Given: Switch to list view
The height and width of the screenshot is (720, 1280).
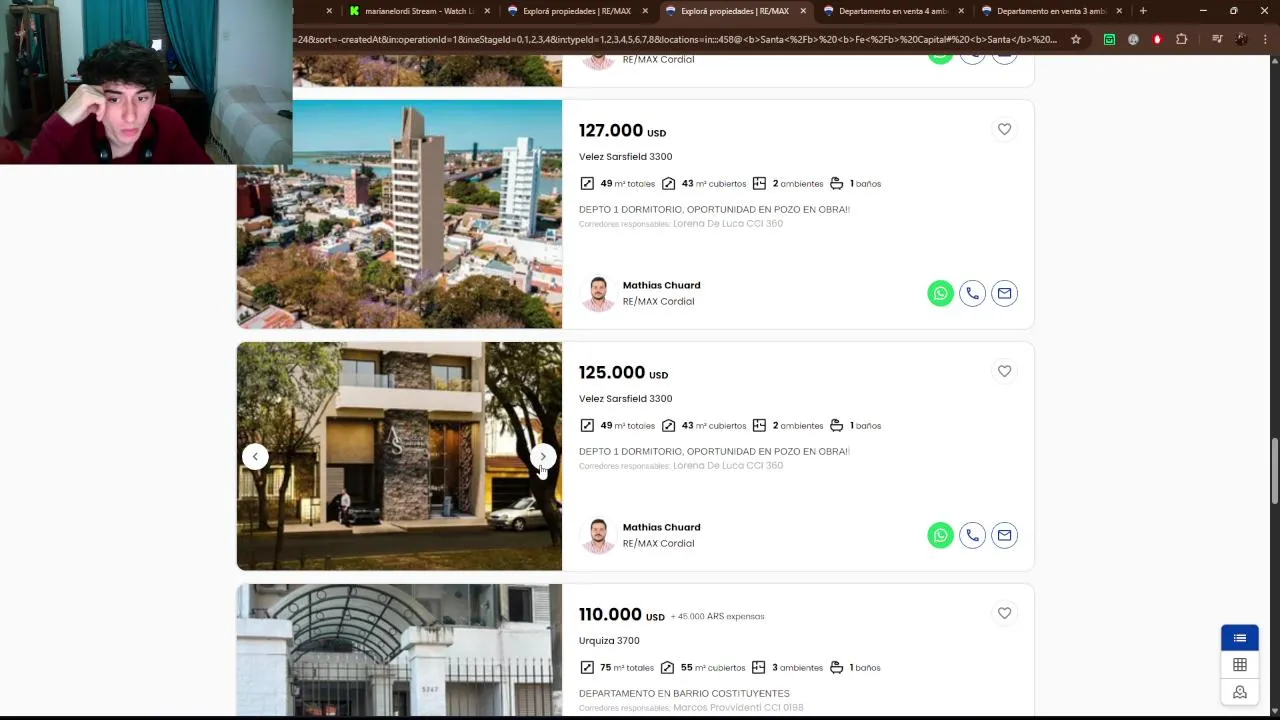Looking at the screenshot, I should [1239, 638].
